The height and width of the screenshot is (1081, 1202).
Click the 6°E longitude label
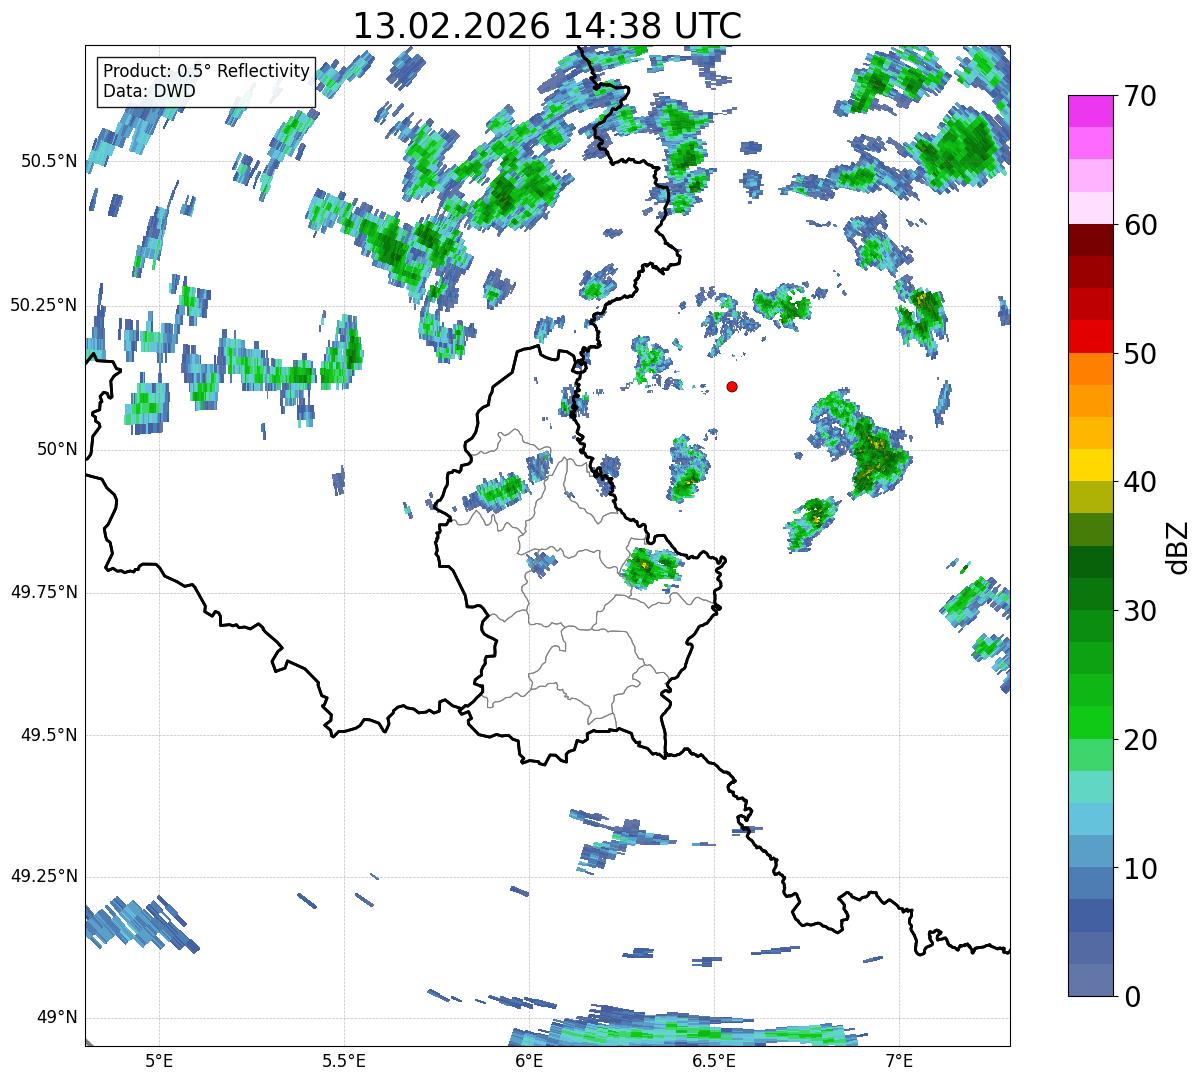point(529,1062)
